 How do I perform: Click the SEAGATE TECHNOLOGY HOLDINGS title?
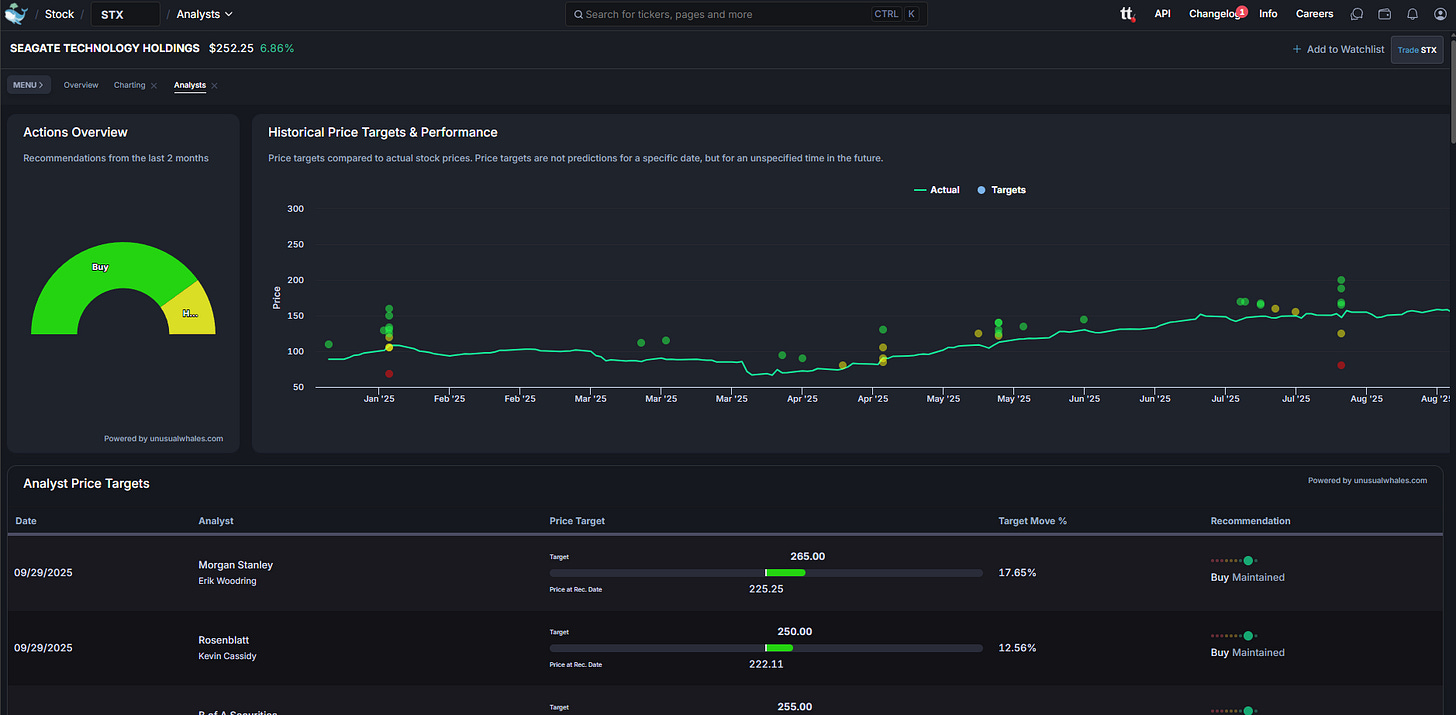[104, 48]
